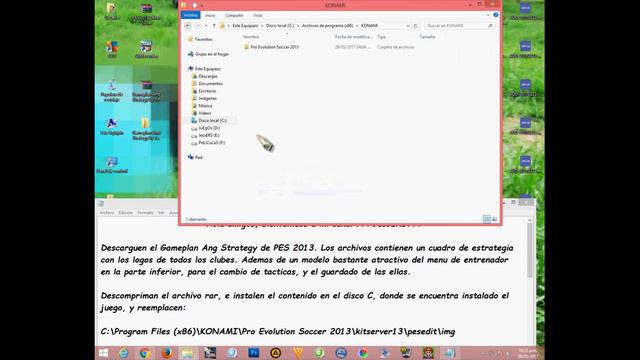Open Notepad's Edición menu

click(126, 213)
